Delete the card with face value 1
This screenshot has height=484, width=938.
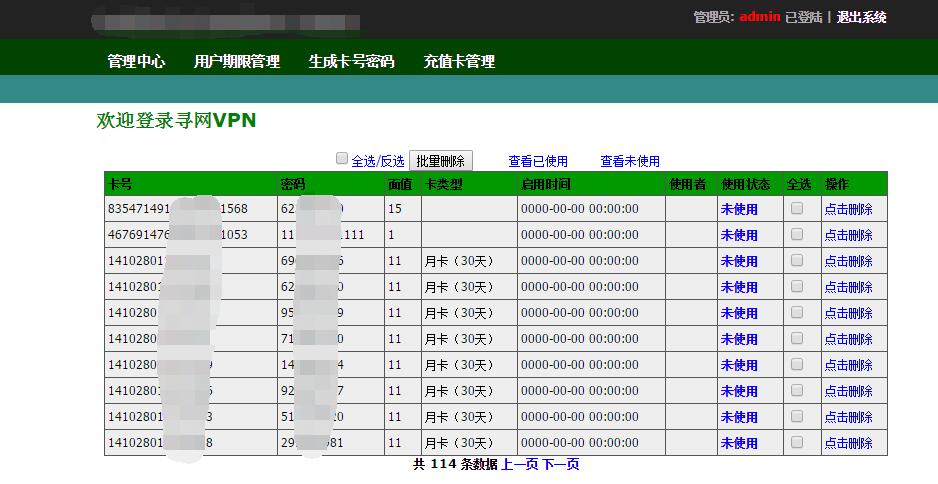click(848, 235)
